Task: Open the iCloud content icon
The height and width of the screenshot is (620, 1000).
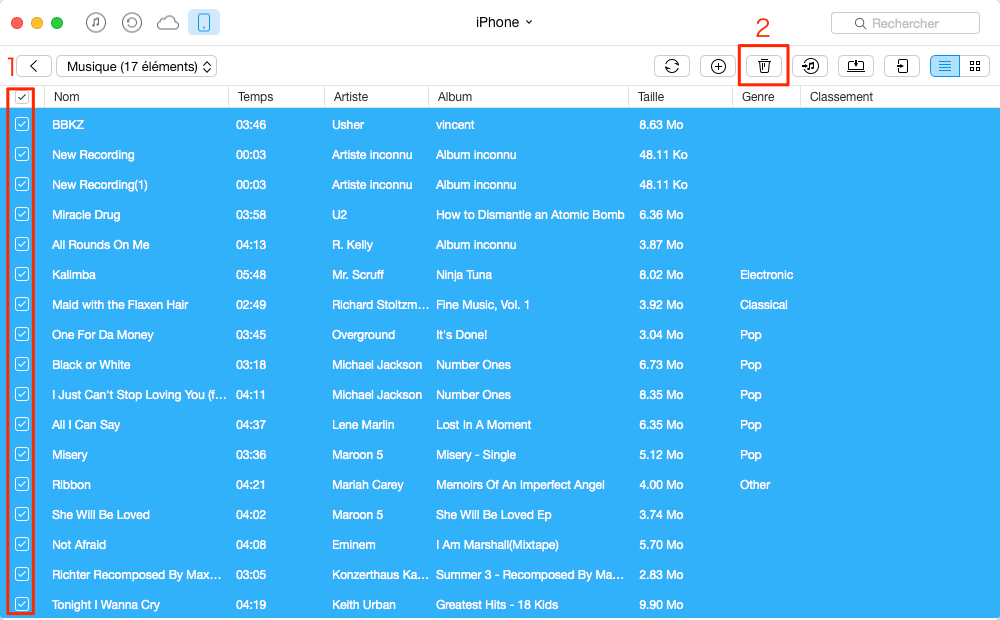Action: point(168,24)
